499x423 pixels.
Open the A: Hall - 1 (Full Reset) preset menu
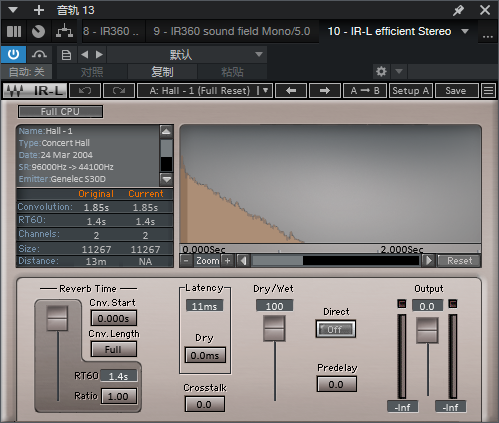[x=205, y=91]
